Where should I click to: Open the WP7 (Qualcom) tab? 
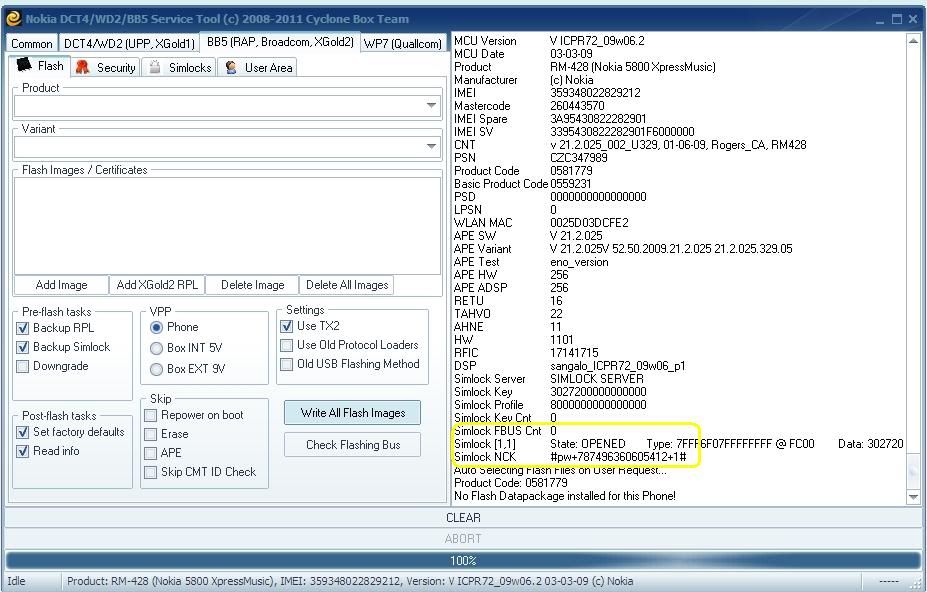coord(402,43)
